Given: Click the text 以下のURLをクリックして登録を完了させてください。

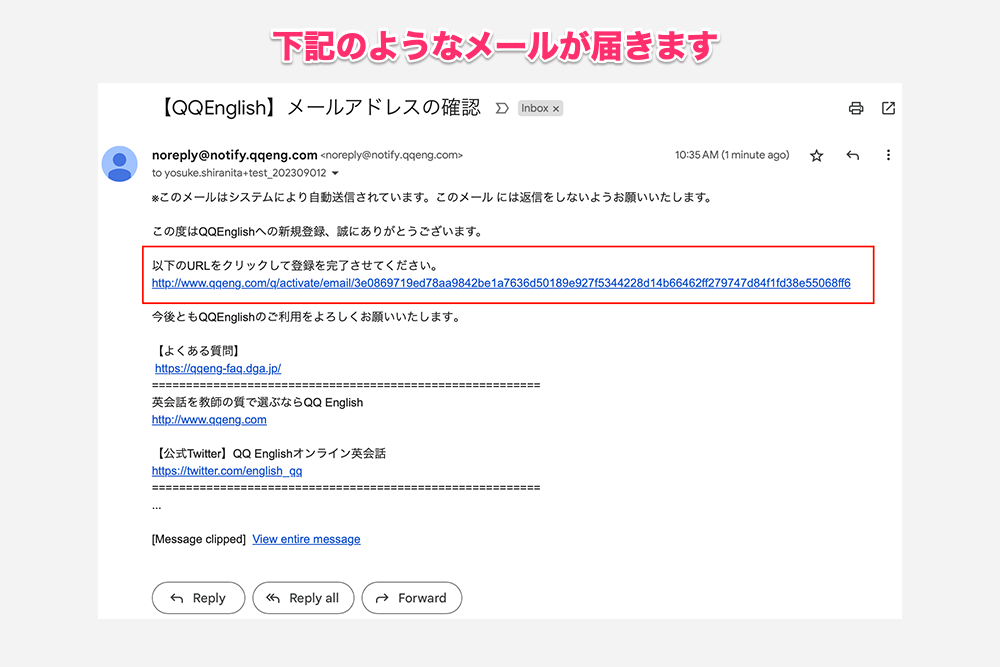Looking at the screenshot, I should (x=295, y=265).
